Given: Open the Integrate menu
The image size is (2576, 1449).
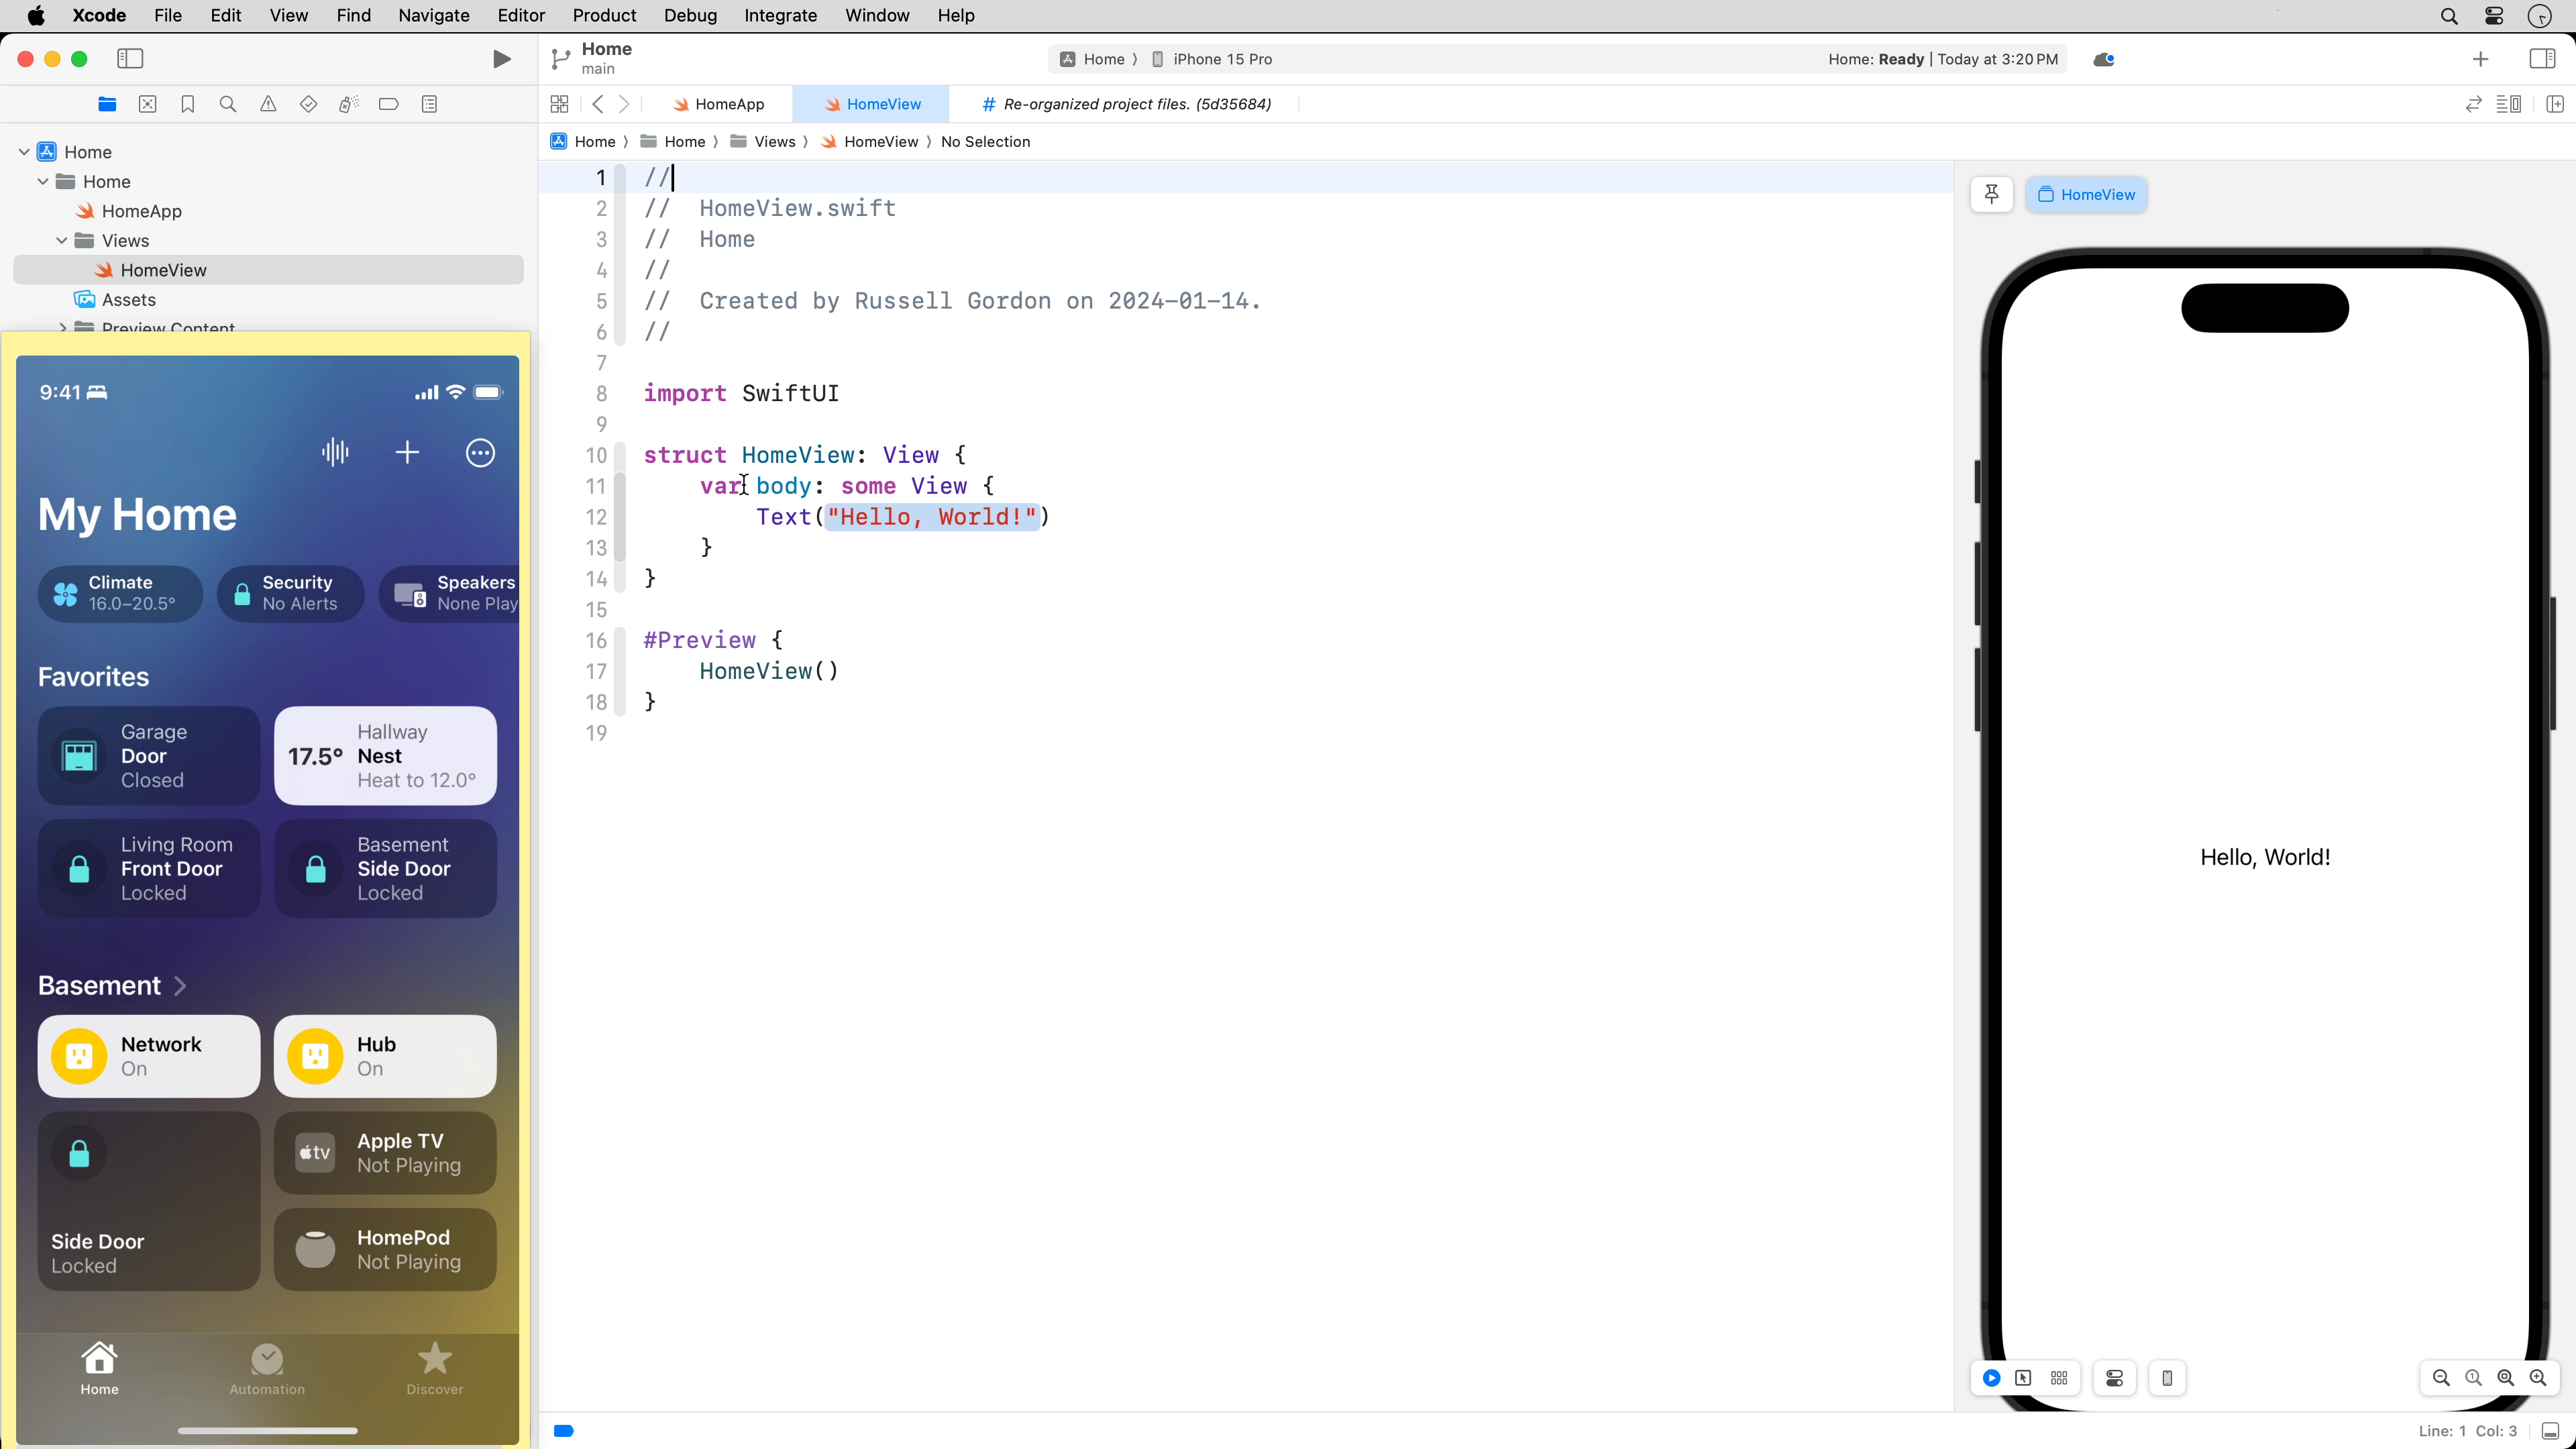Looking at the screenshot, I should [780, 15].
